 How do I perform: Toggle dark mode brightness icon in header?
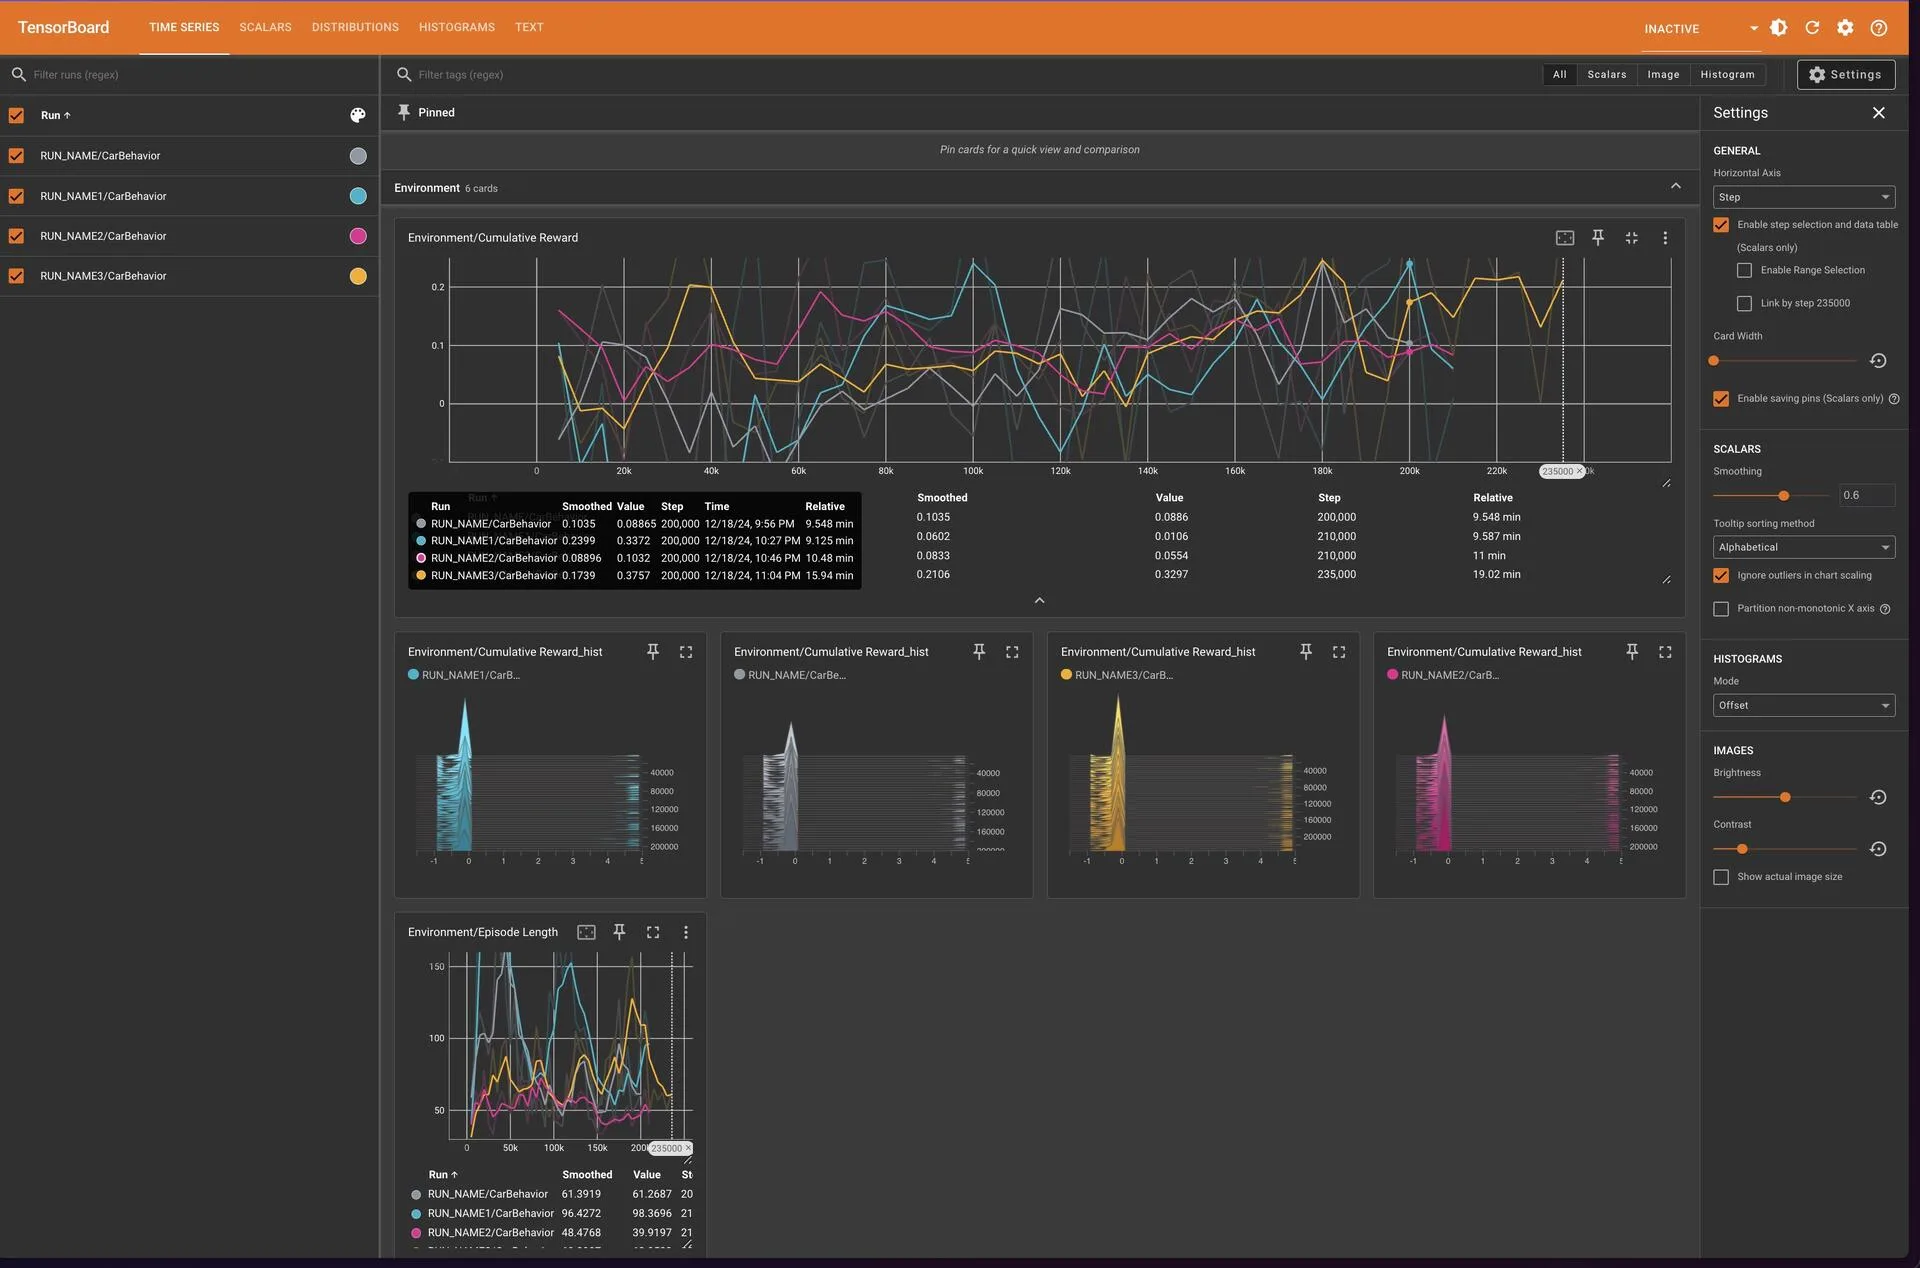pos(1778,28)
